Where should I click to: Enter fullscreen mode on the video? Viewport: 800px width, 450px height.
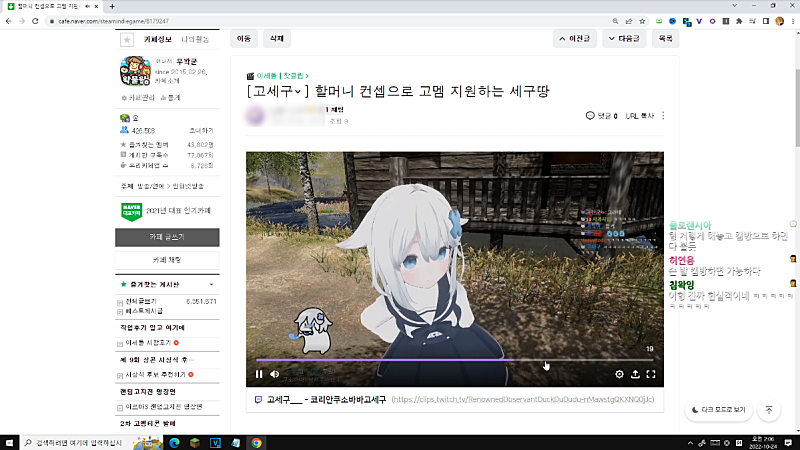651,374
